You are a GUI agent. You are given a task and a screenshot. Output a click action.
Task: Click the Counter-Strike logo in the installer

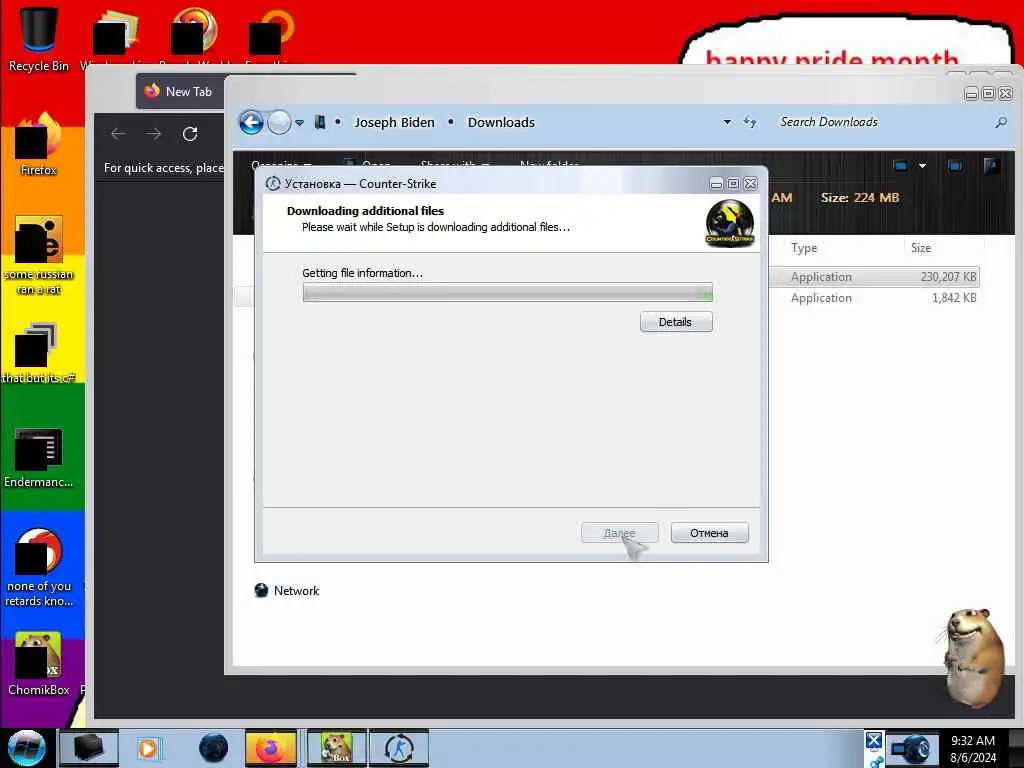[x=729, y=223]
